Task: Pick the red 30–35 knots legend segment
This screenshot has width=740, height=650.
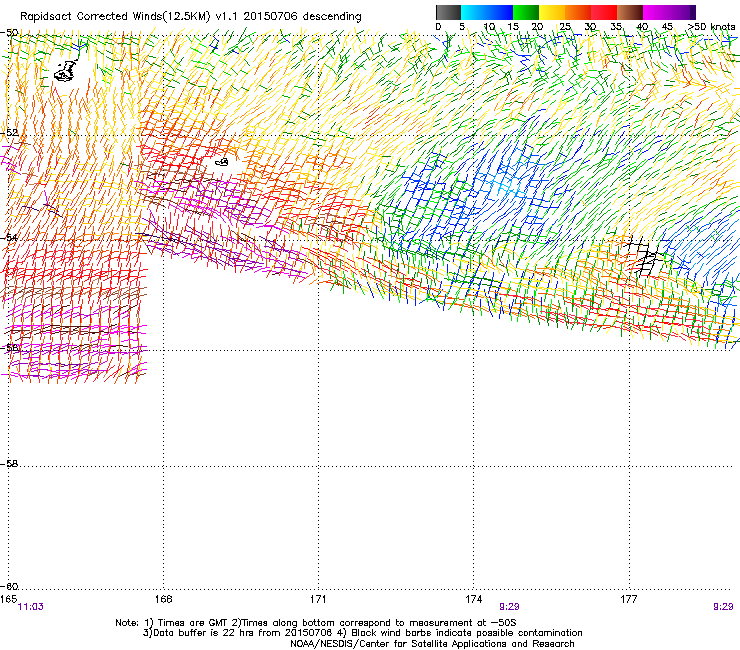Action: point(604,12)
